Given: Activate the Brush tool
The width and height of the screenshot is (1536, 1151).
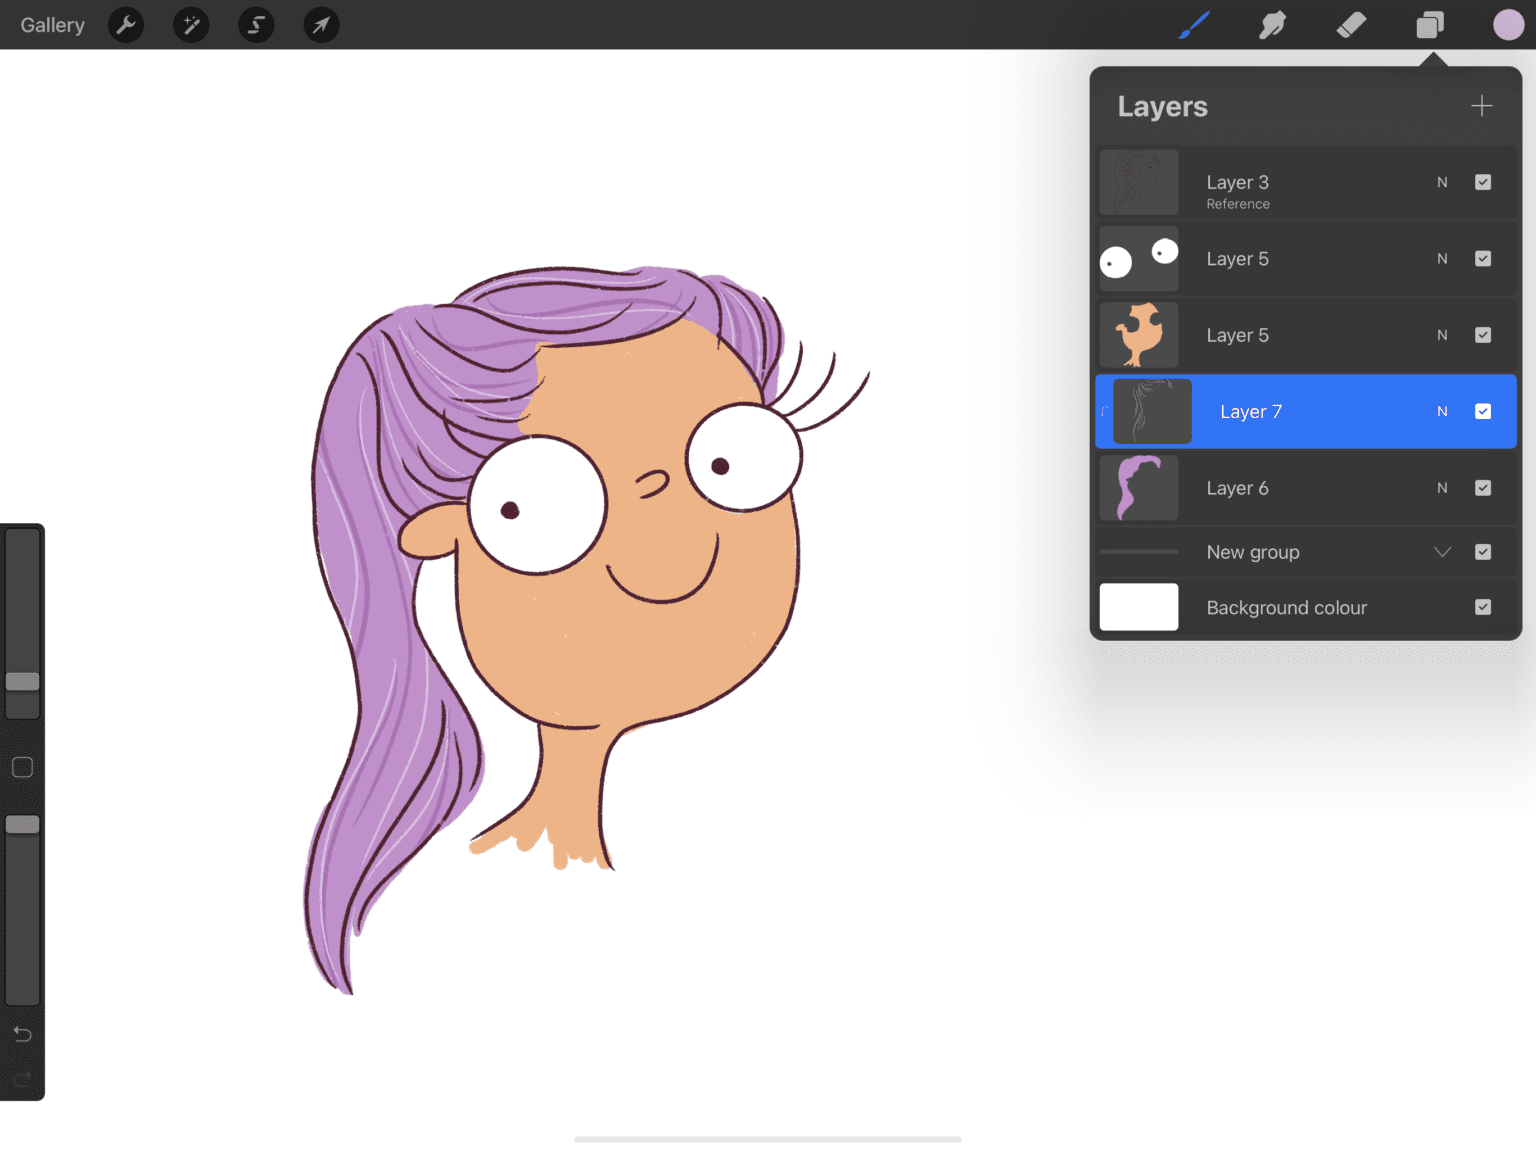Looking at the screenshot, I should [x=1194, y=25].
